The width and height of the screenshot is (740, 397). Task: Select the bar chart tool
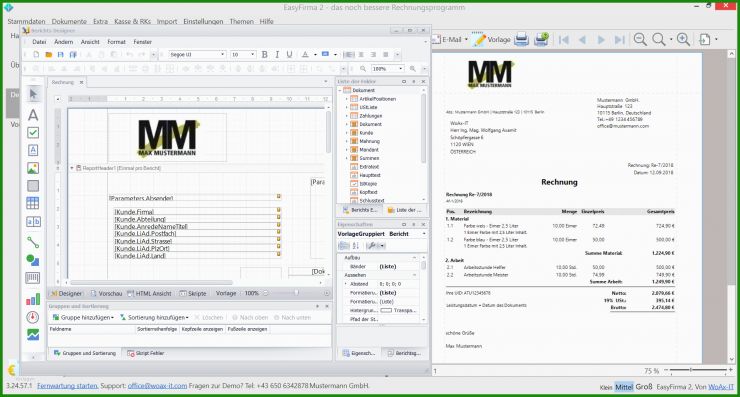(33, 299)
